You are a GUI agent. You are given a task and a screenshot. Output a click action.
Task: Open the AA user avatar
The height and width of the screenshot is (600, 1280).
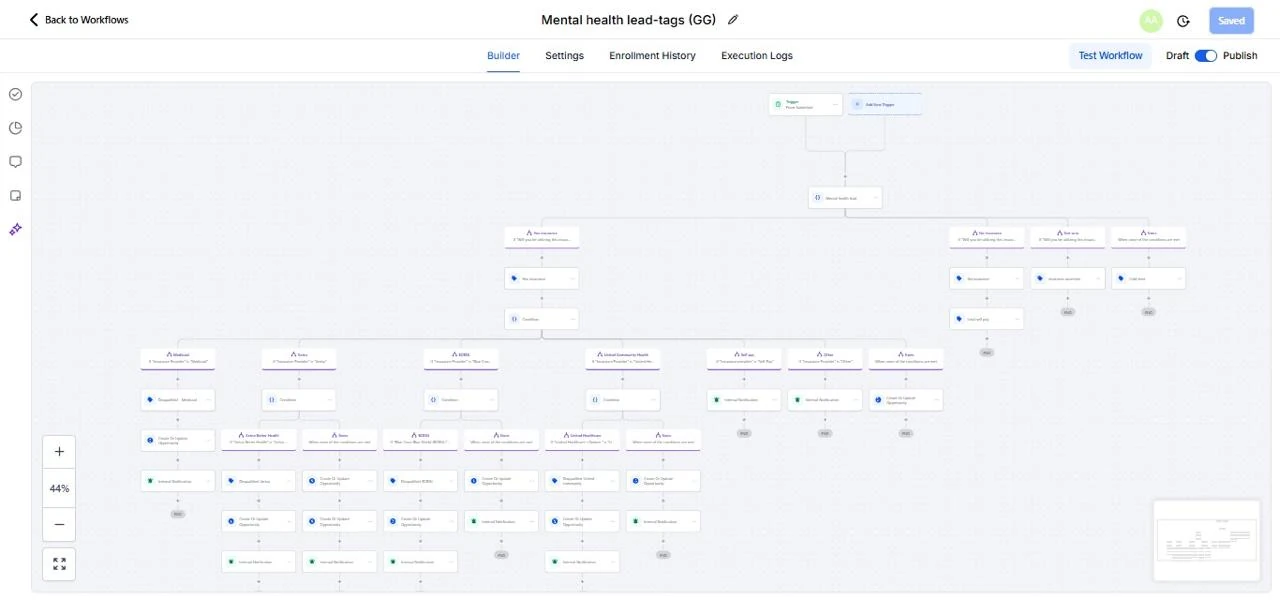pos(1151,20)
